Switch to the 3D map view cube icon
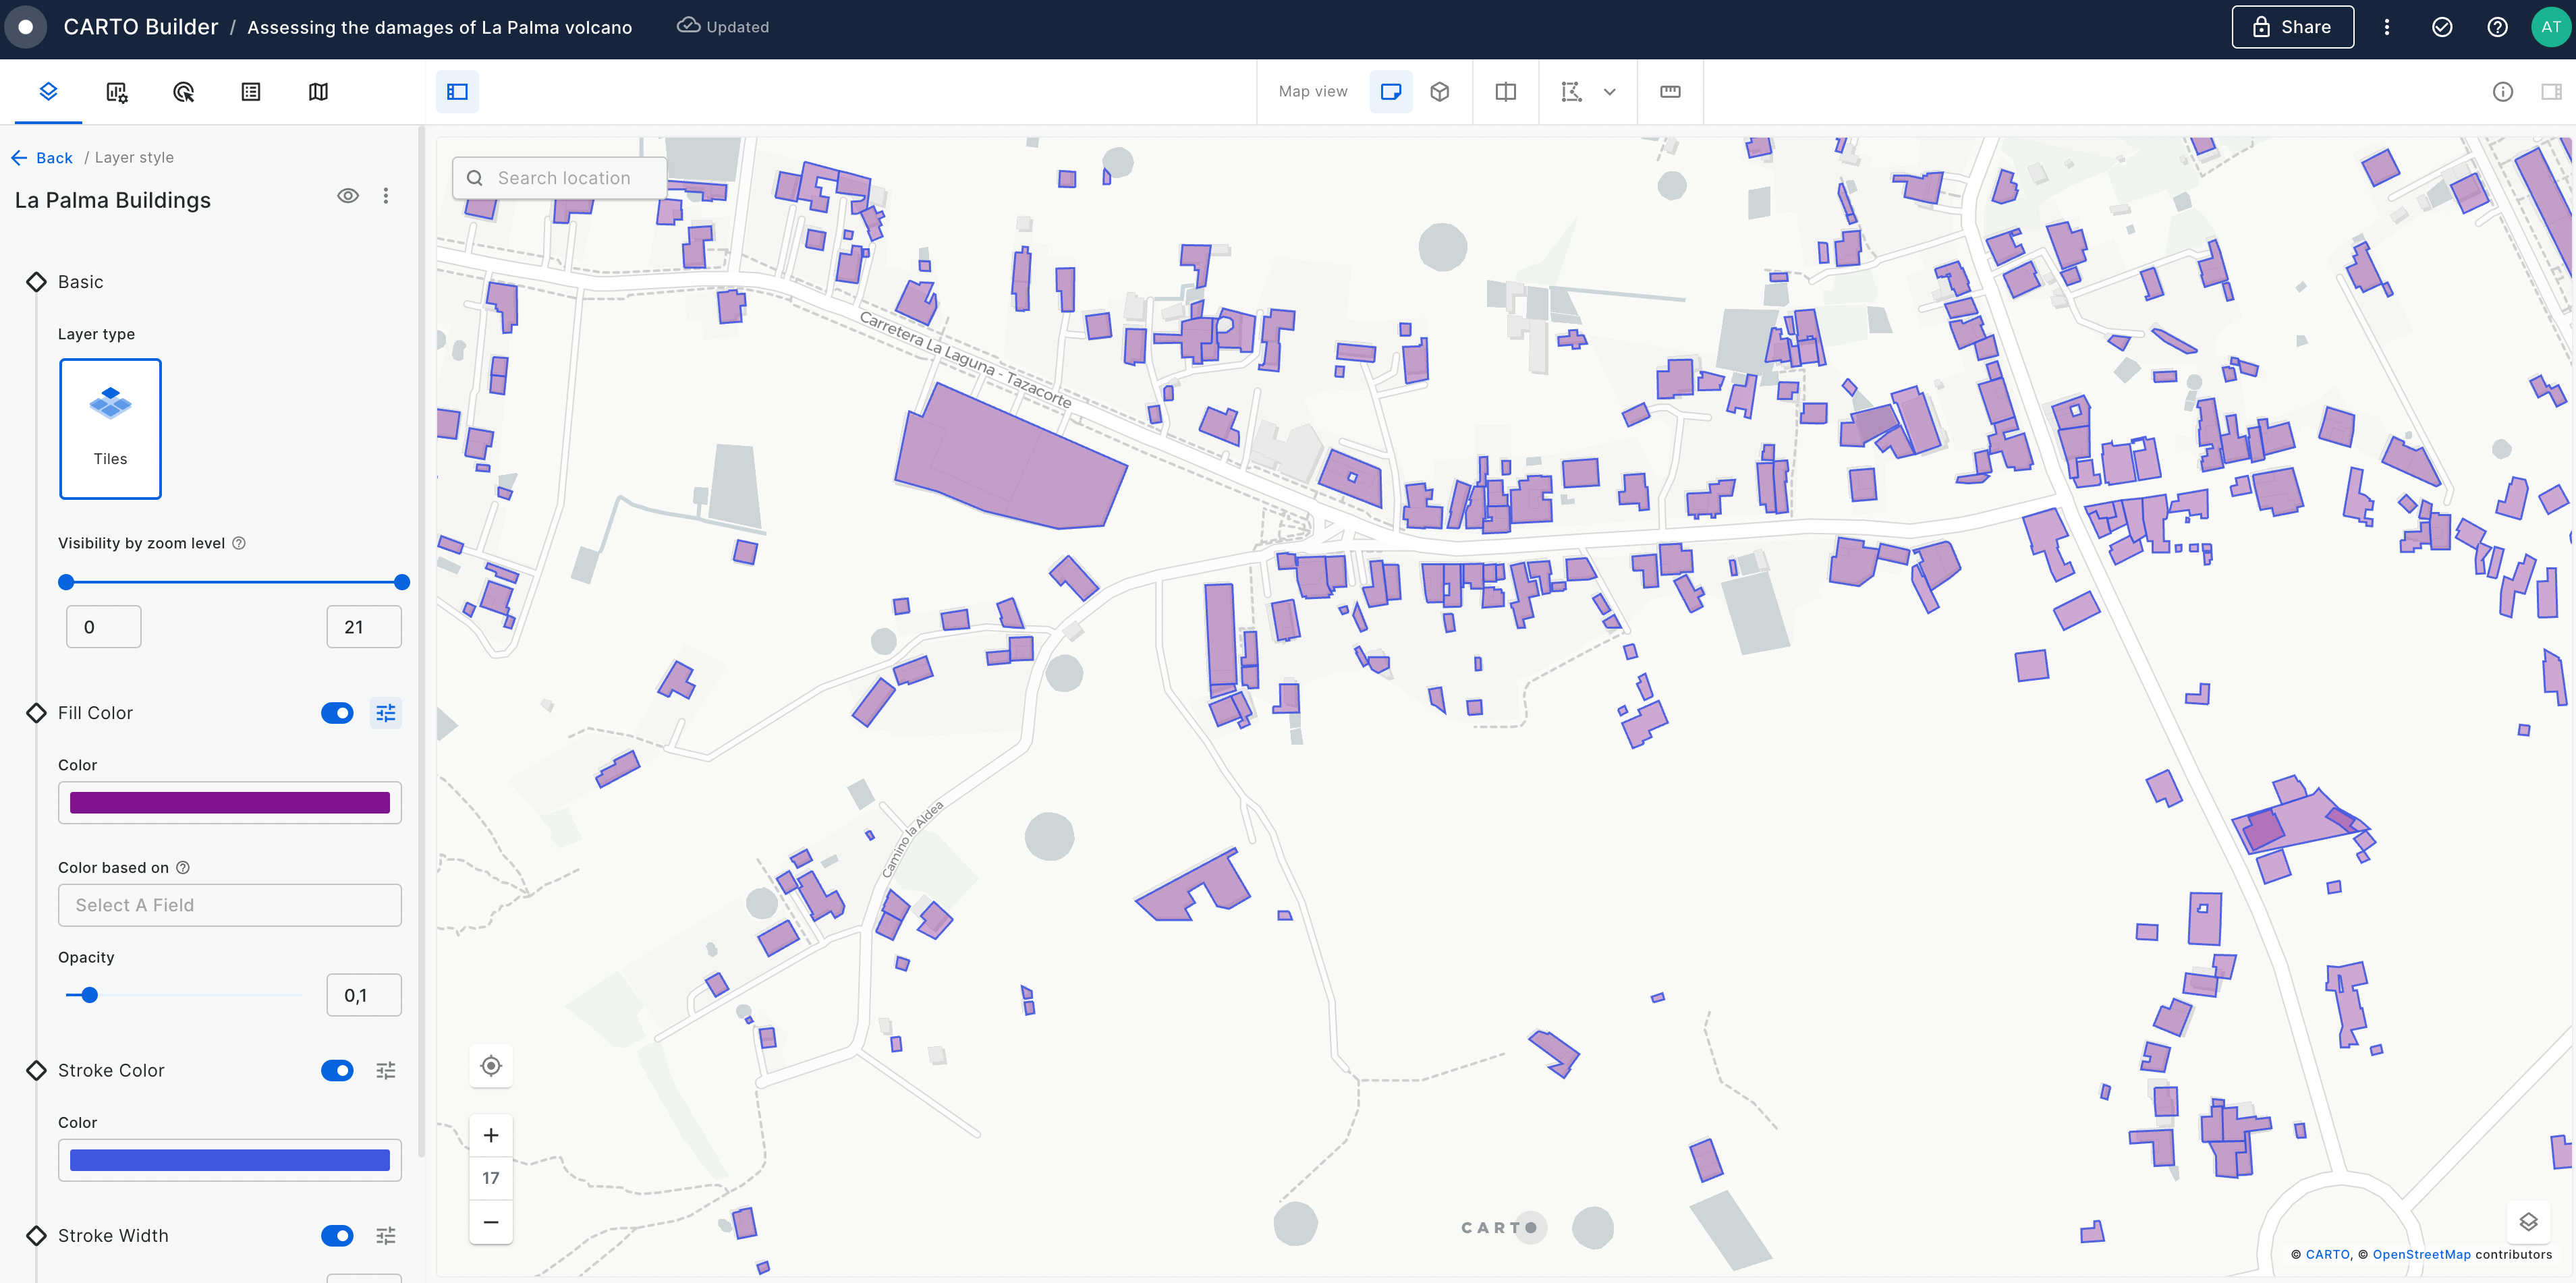This screenshot has height=1283, width=2576. point(1439,92)
